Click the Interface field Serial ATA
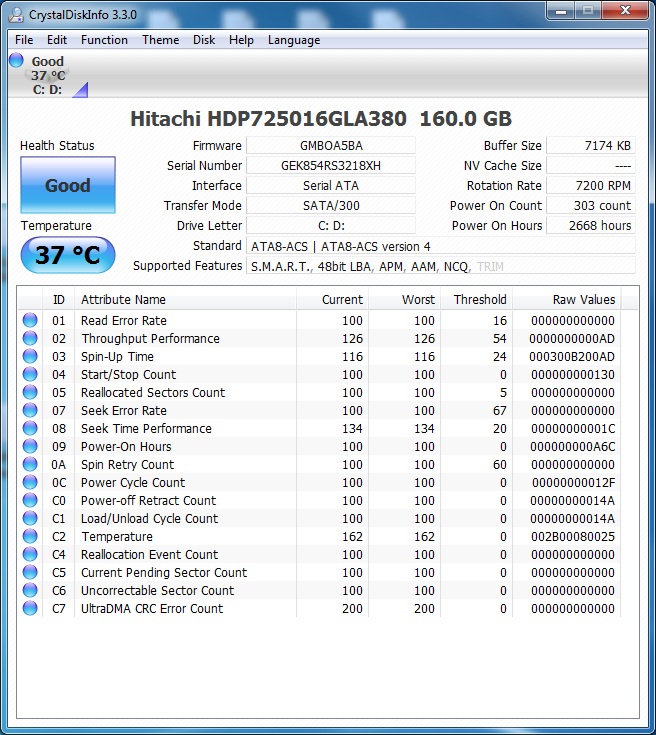 pyautogui.click(x=331, y=186)
